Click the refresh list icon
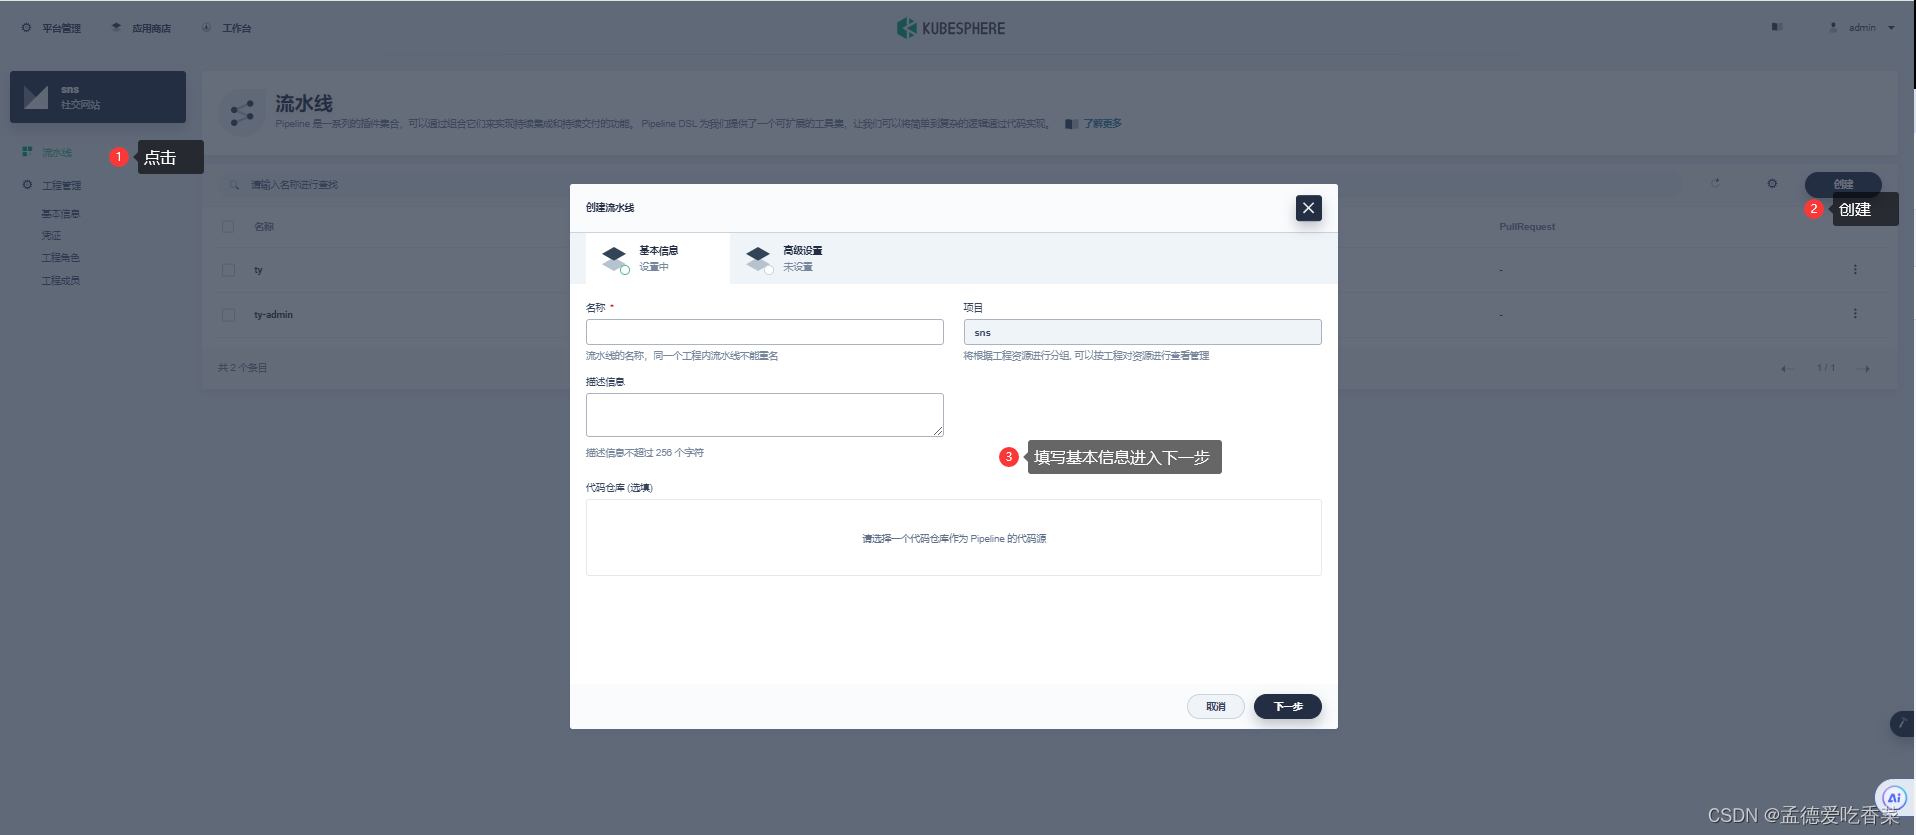This screenshot has width=1916, height=835. click(x=1715, y=184)
